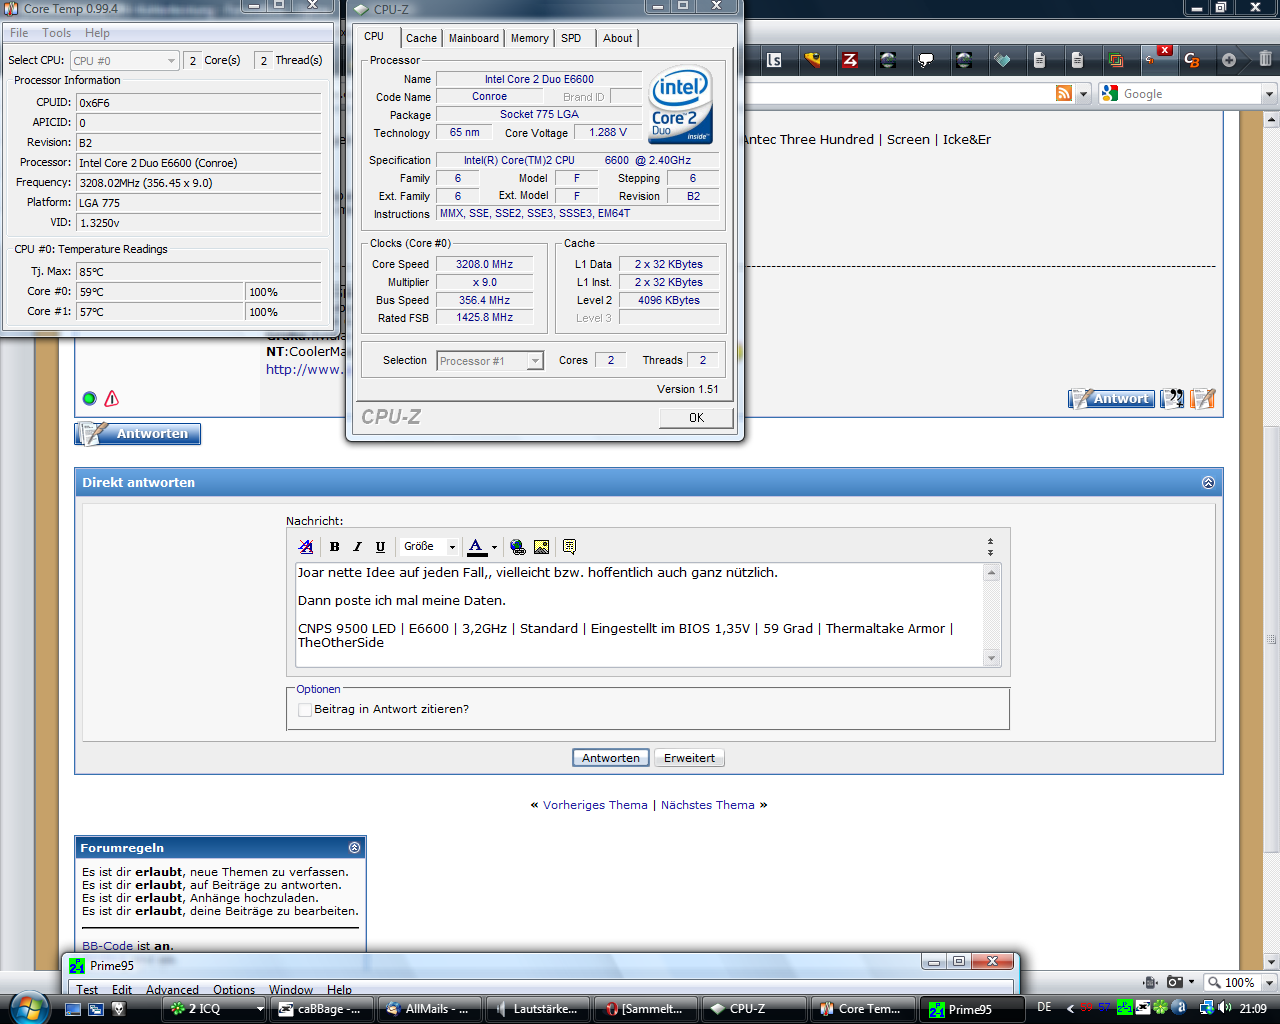Switch to Mainboard tab in CPU-Z

tap(474, 38)
